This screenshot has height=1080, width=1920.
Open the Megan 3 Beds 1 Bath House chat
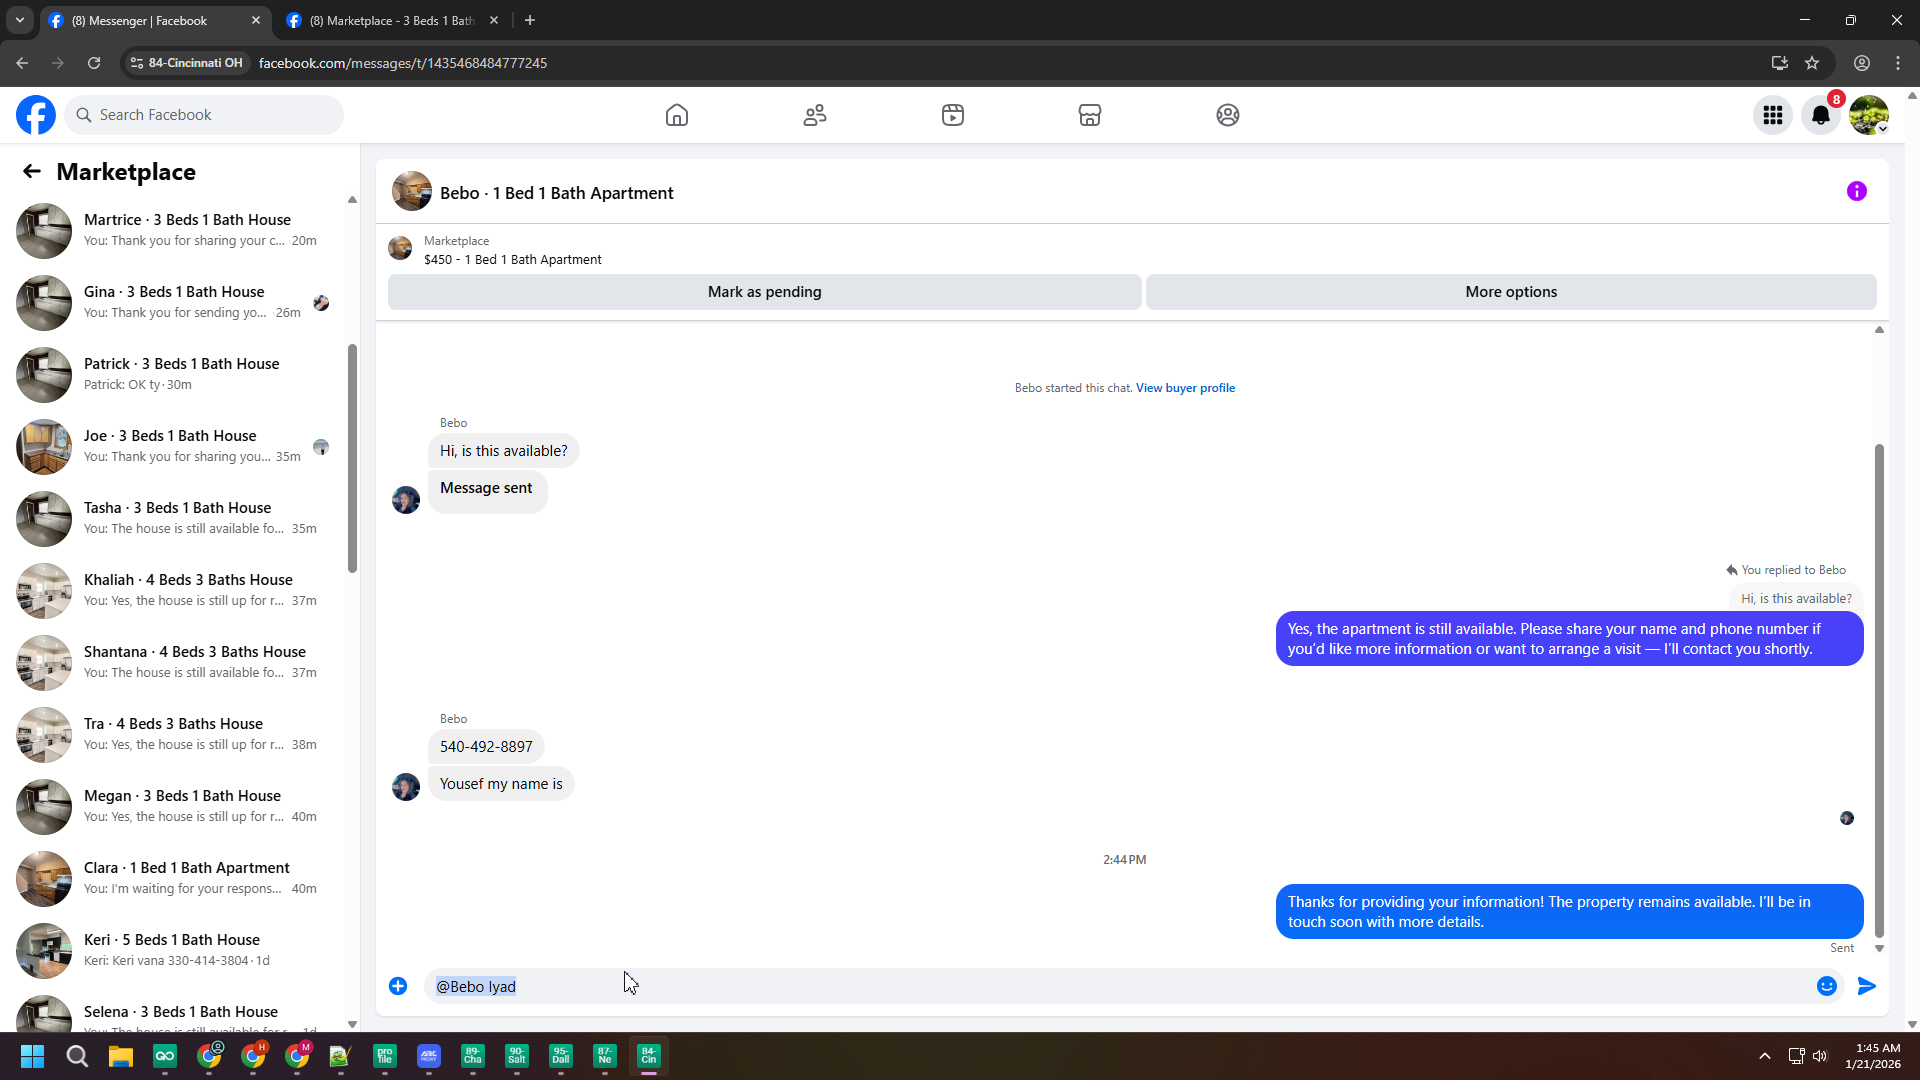(x=174, y=806)
